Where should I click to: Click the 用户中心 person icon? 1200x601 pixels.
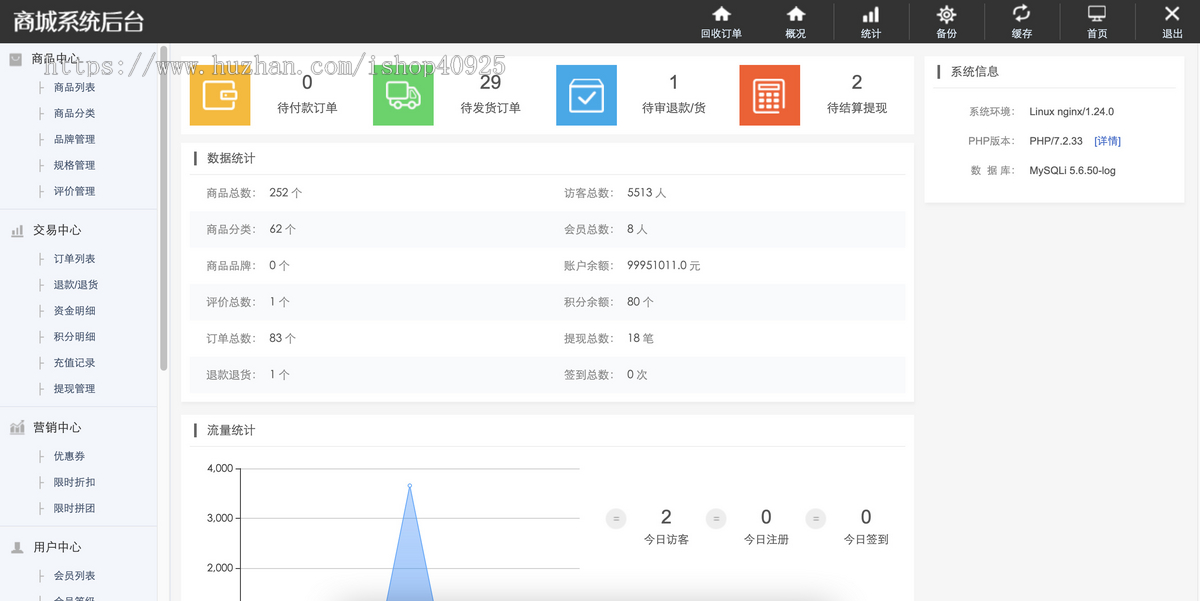click(x=17, y=547)
